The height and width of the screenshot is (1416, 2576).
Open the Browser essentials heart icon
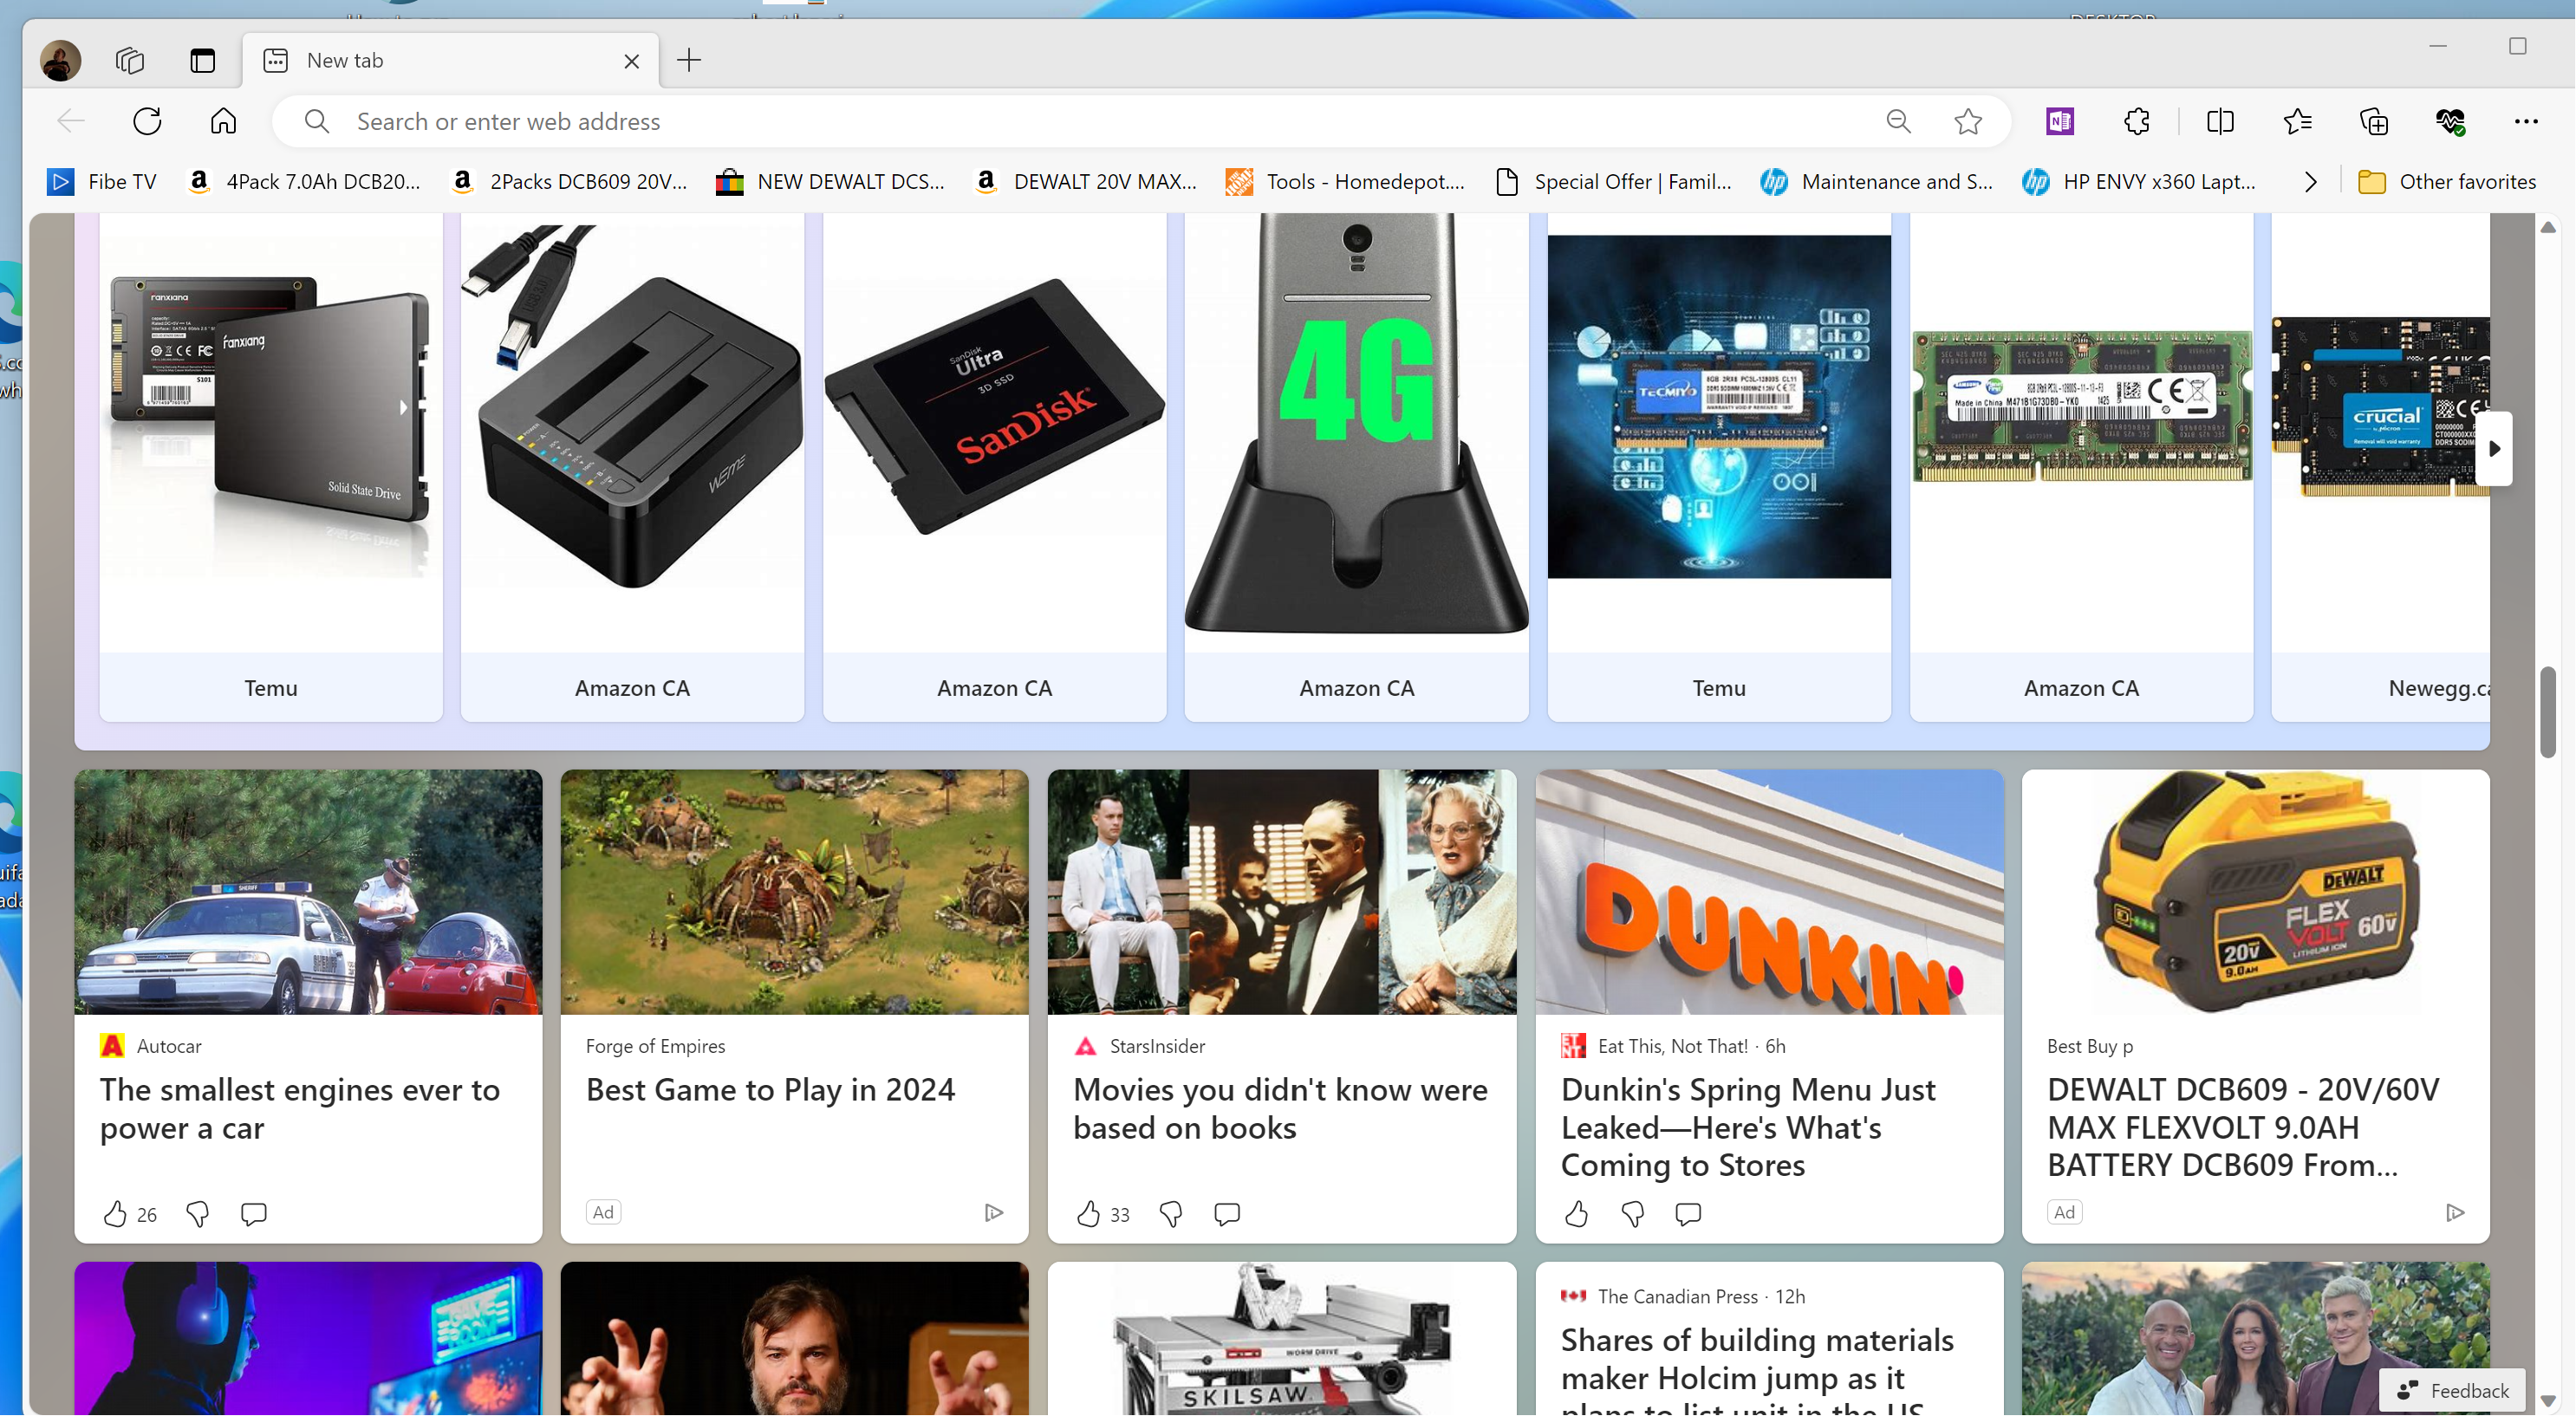[x=2450, y=121]
